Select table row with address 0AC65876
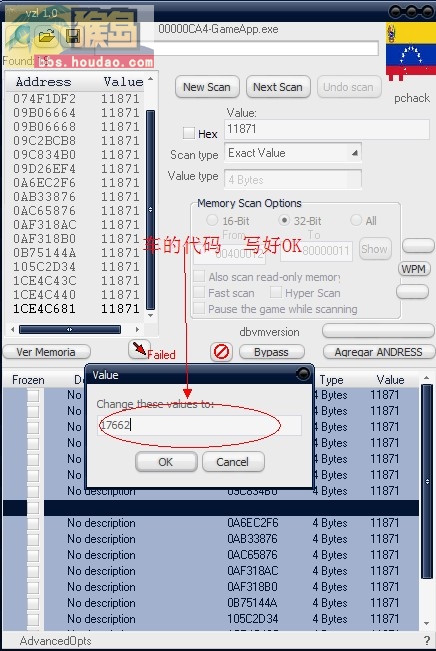Viewport: 436px width, 651px height. pyautogui.click(x=211, y=555)
